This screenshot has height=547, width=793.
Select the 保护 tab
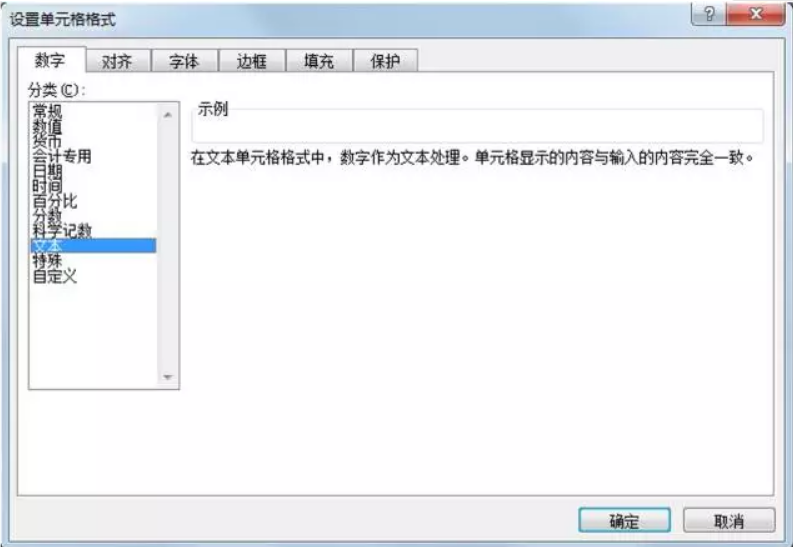click(x=385, y=61)
